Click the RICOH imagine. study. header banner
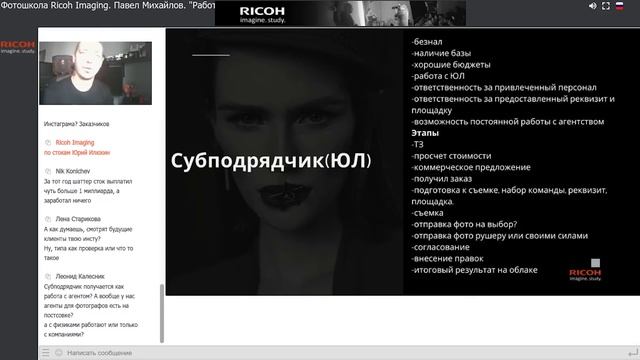The width and height of the screenshot is (640, 360). tap(340, 13)
